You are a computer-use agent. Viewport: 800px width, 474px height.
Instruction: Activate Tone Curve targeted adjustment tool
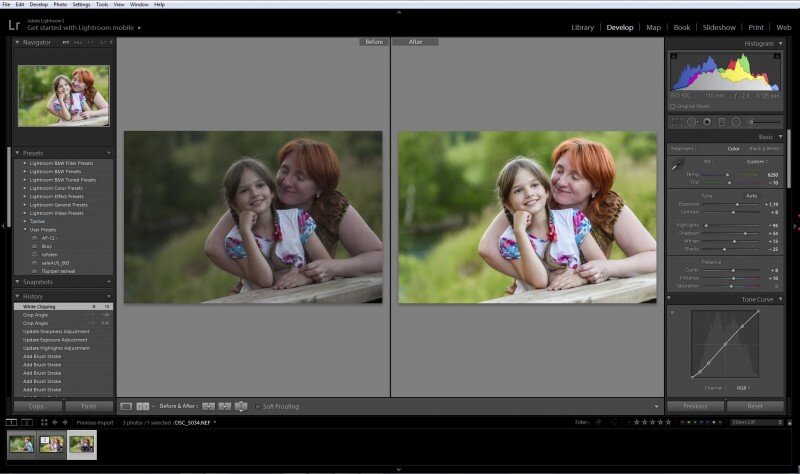tap(672, 312)
